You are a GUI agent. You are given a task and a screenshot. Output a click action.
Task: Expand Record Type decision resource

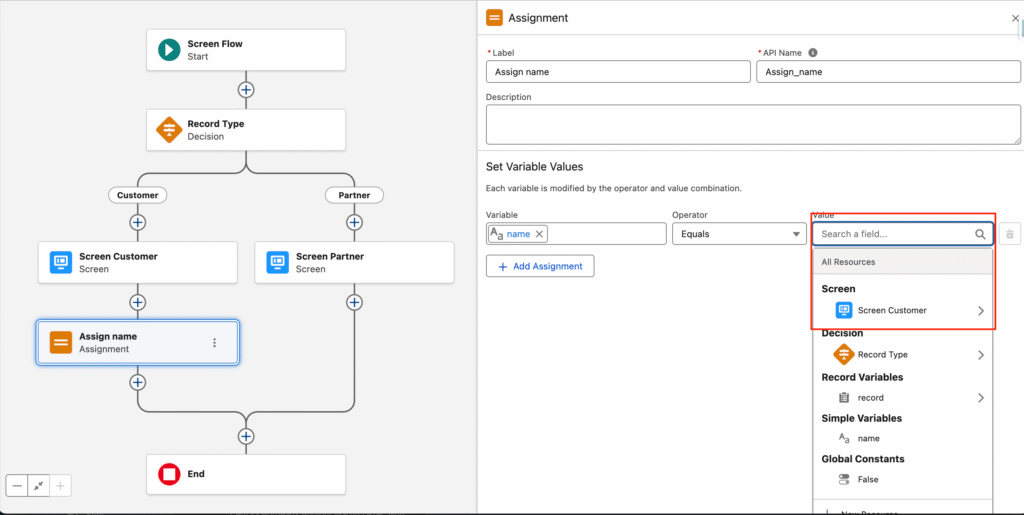[980, 355]
